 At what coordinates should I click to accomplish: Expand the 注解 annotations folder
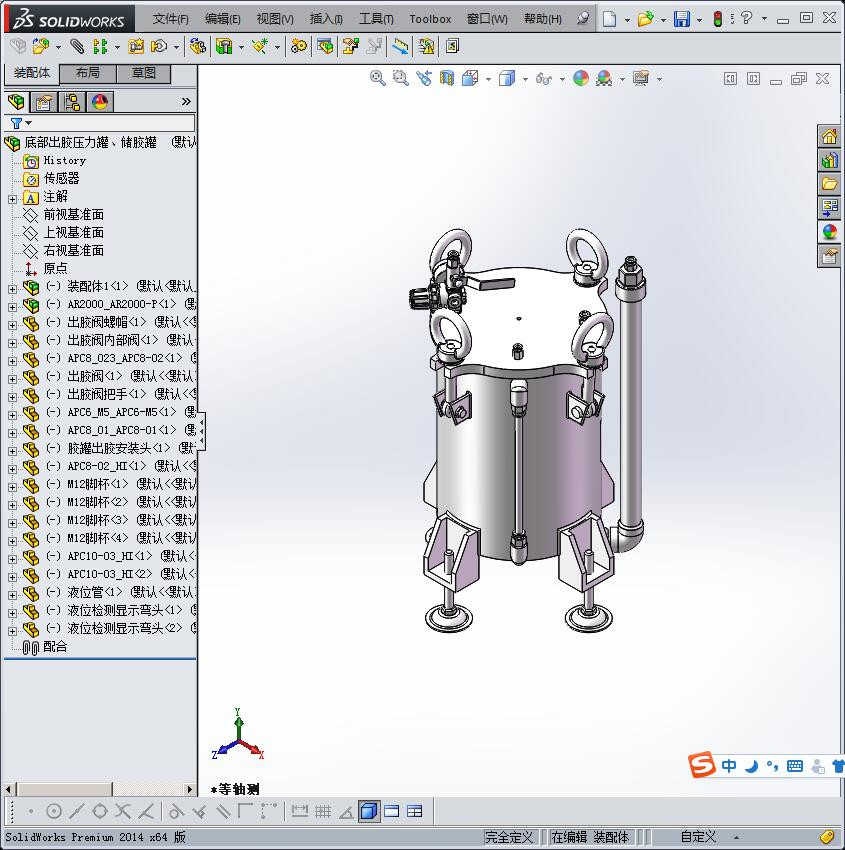tap(12, 198)
